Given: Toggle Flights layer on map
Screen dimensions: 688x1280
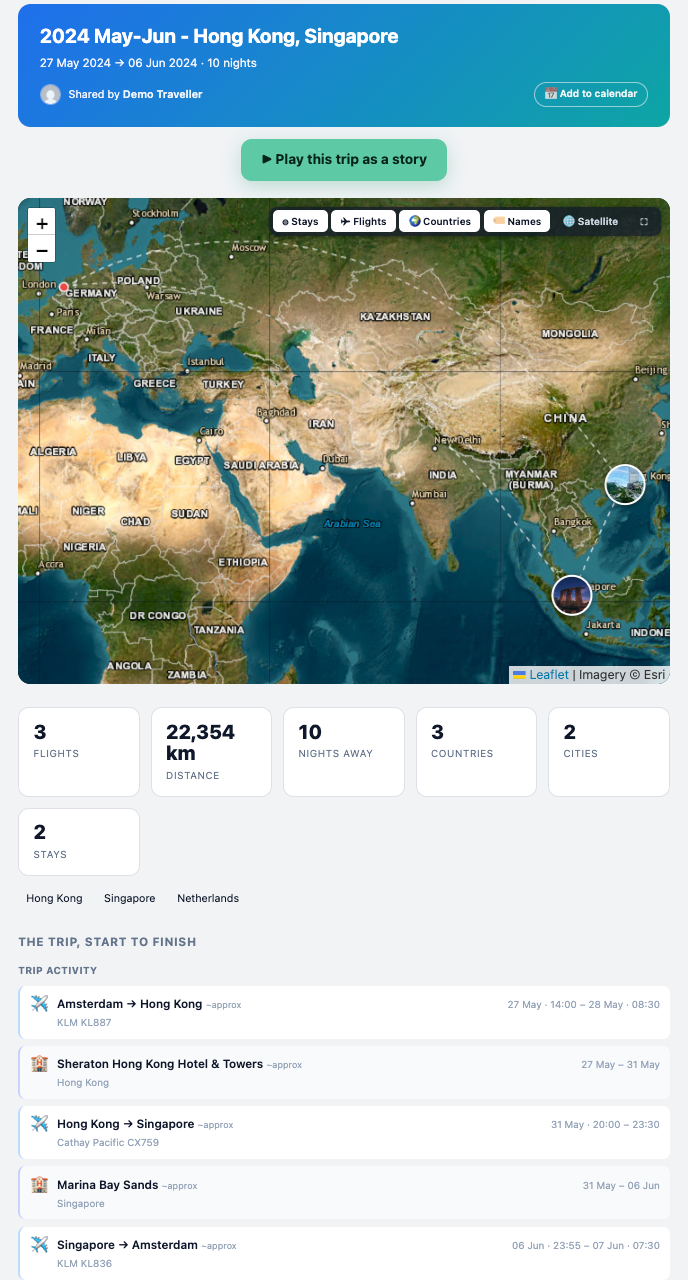Looking at the screenshot, I should [x=363, y=221].
